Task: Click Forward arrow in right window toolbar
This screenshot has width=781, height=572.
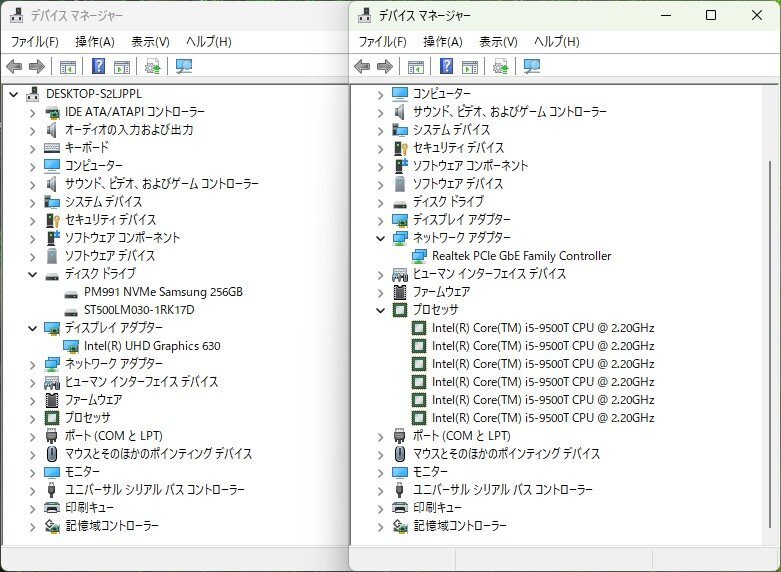Action: click(x=385, y=66)
